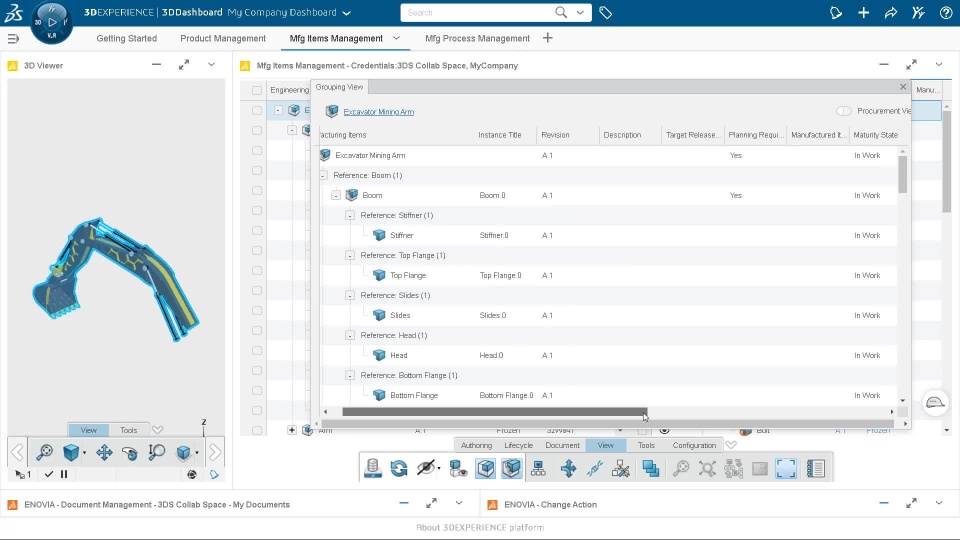The image size is (960, 540).
Task: Check the header checkbox beside Engineering column
Action: click(257, 90)
